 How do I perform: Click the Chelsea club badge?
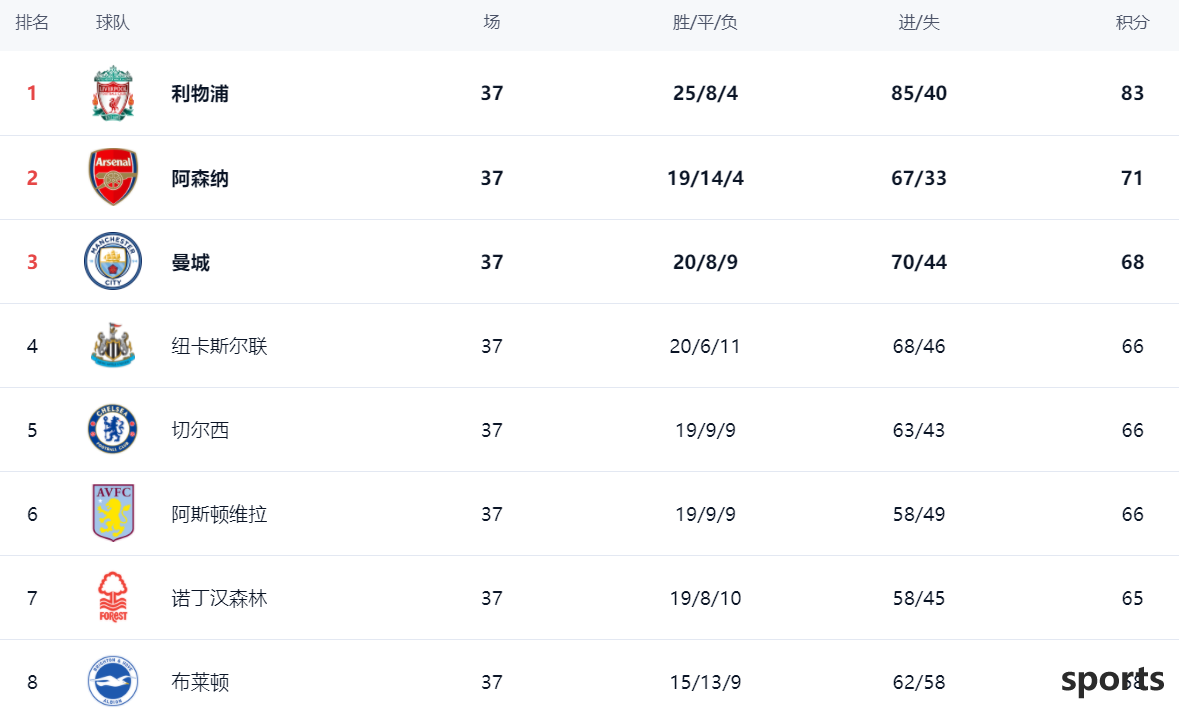pos(113,430)
